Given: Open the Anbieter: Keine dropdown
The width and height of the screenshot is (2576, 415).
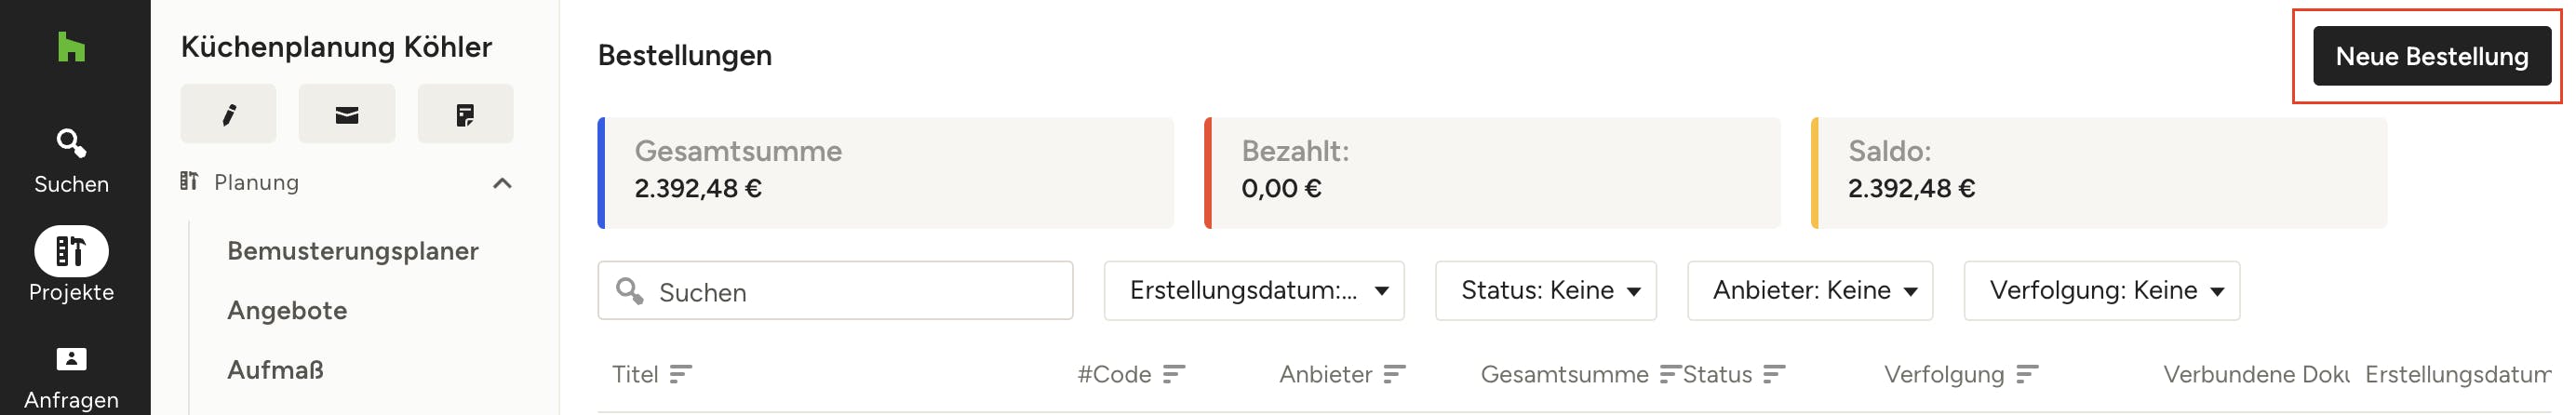Looking at the screenshot, I should point(1809,291).
